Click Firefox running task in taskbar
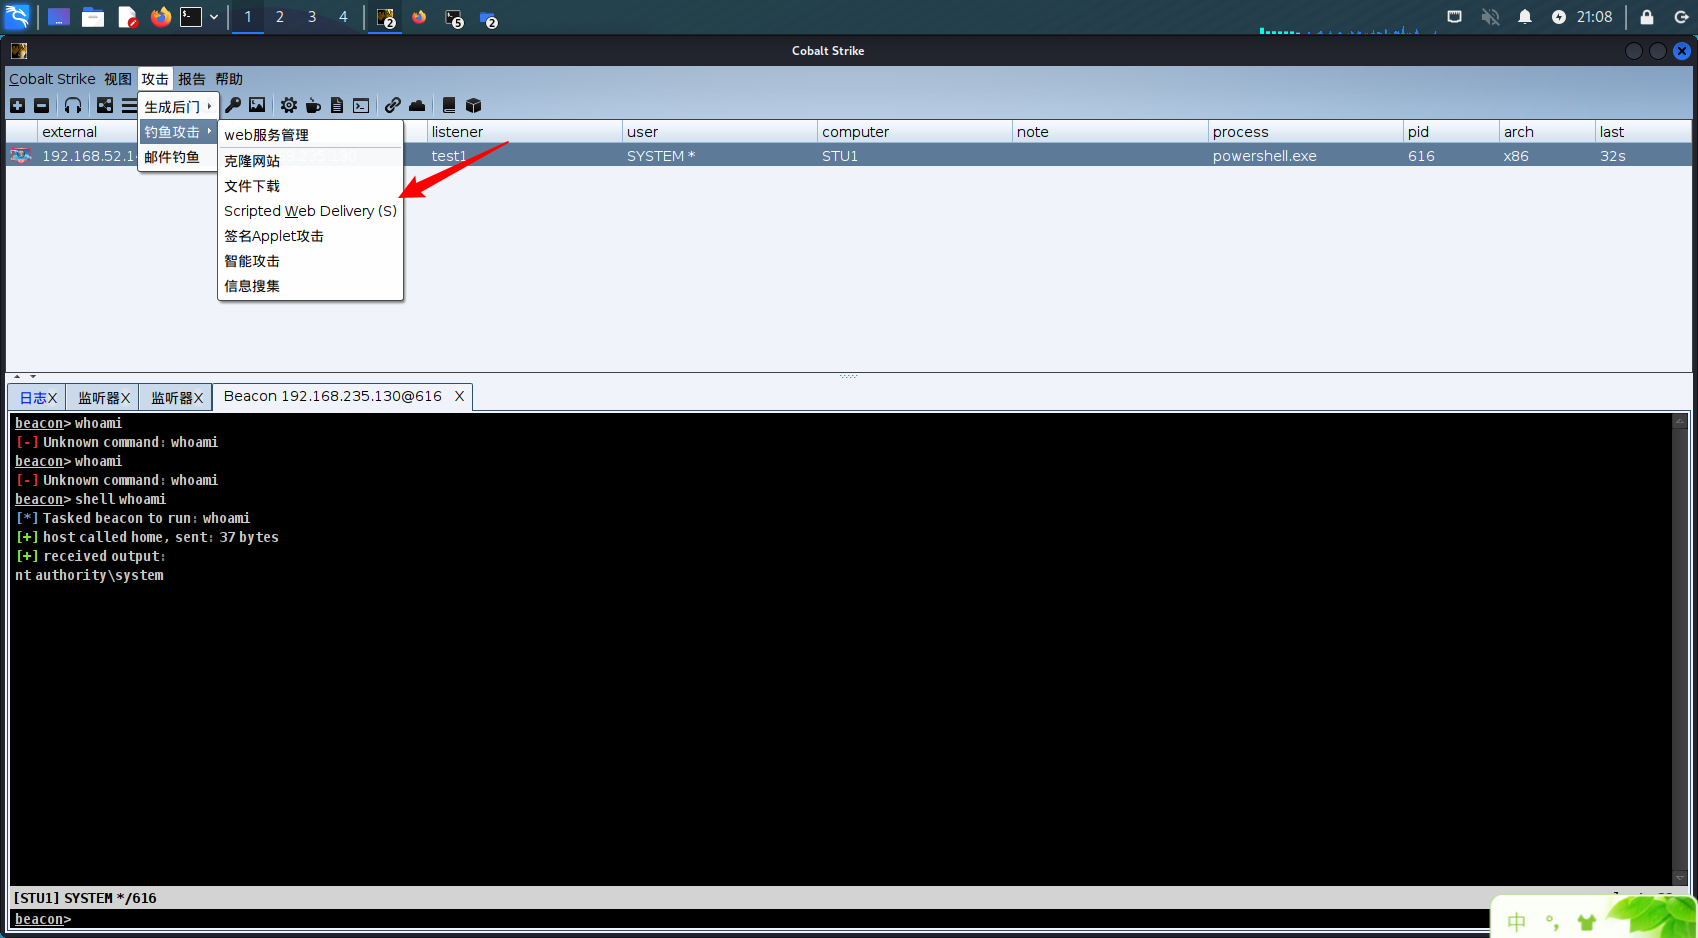 coord(419,17)
